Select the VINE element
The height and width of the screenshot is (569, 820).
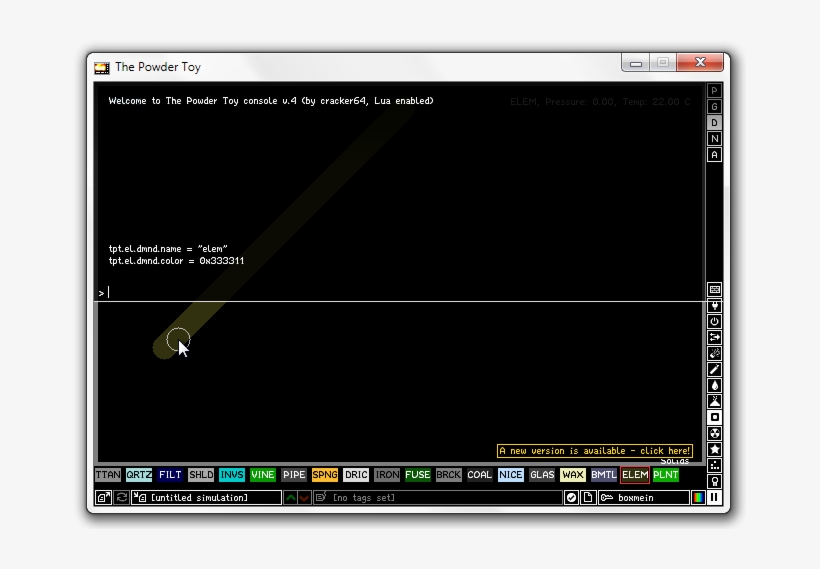tap(263, 475)
